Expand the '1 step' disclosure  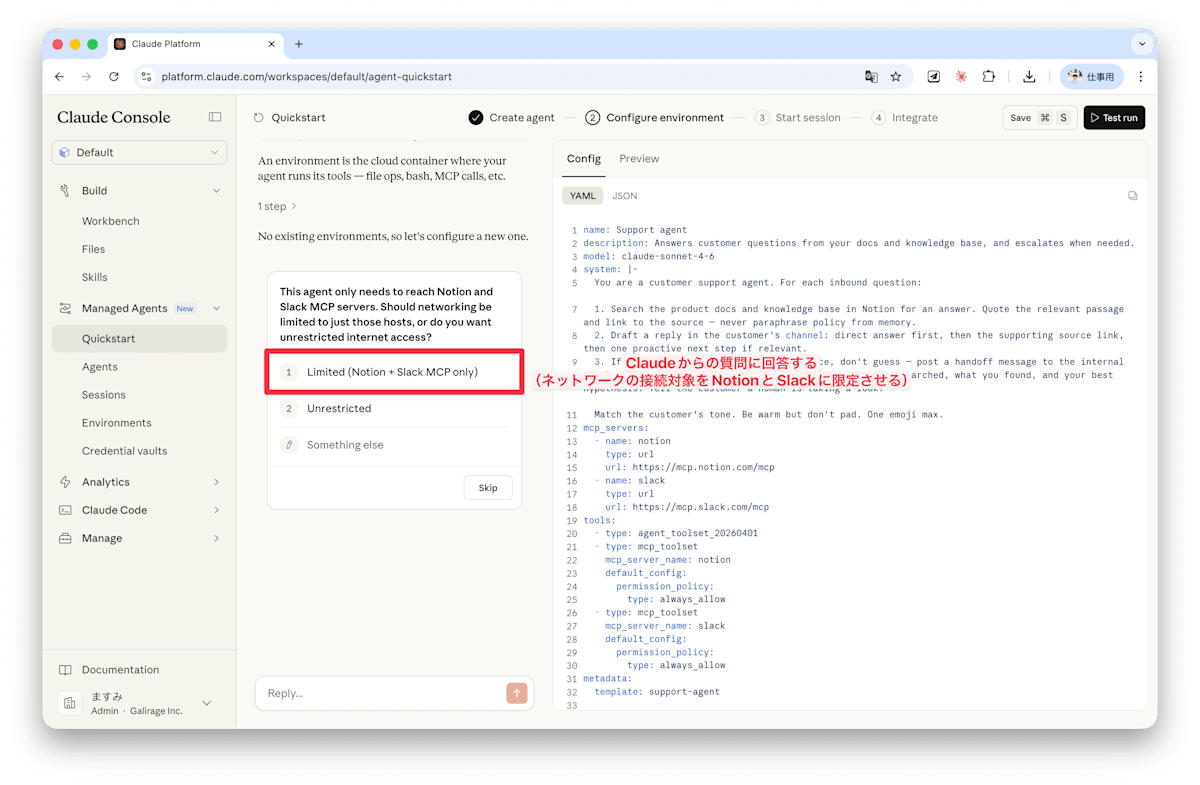point(277,206)
